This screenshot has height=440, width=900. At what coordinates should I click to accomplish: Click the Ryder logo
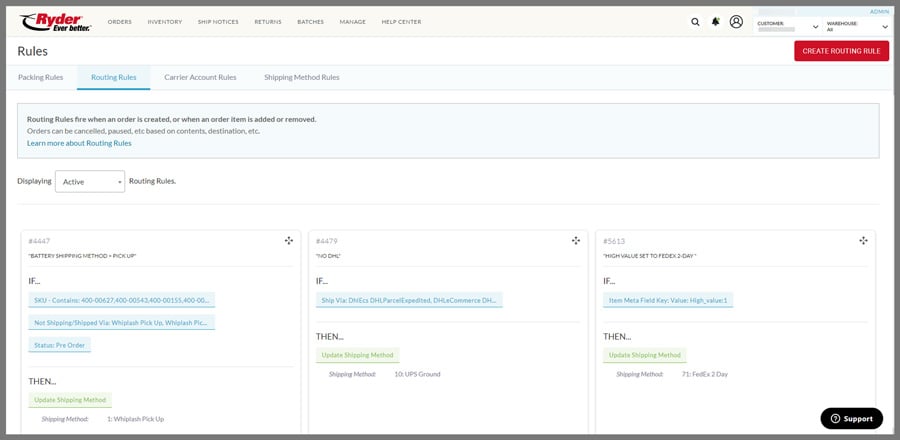[54, 21]
